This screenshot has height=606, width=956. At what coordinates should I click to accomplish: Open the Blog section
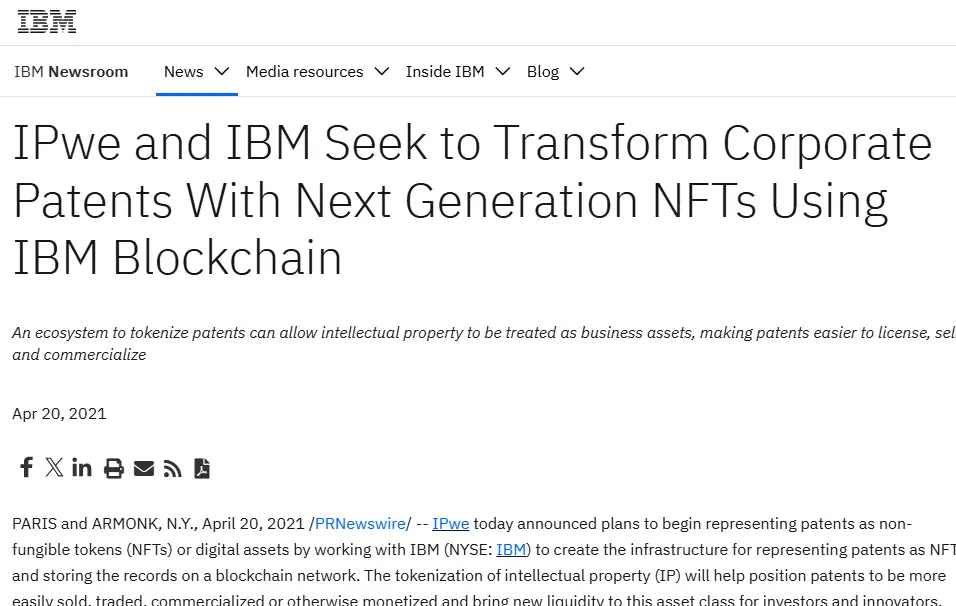[542, 71]
